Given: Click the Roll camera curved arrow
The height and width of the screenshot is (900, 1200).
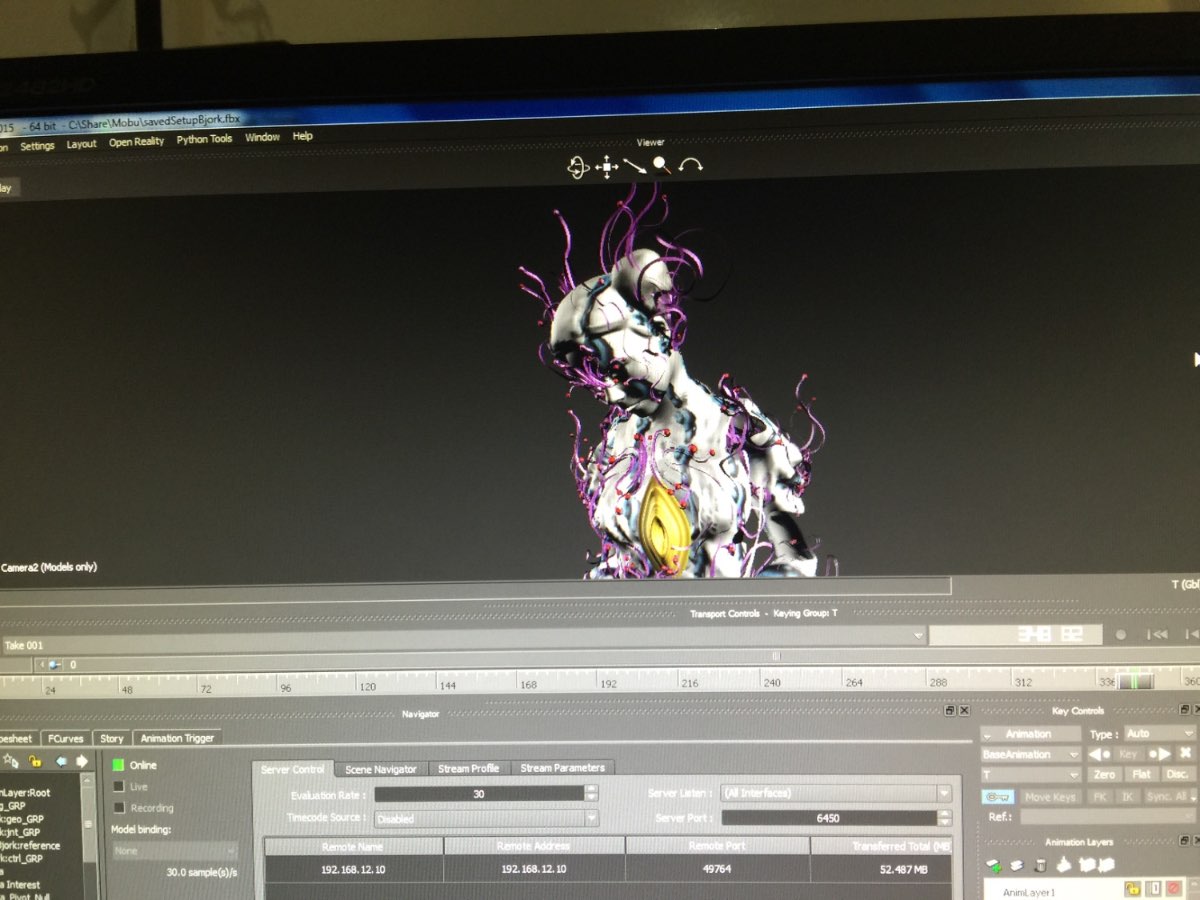Looking at the screenshot, I should click(690, 165).
